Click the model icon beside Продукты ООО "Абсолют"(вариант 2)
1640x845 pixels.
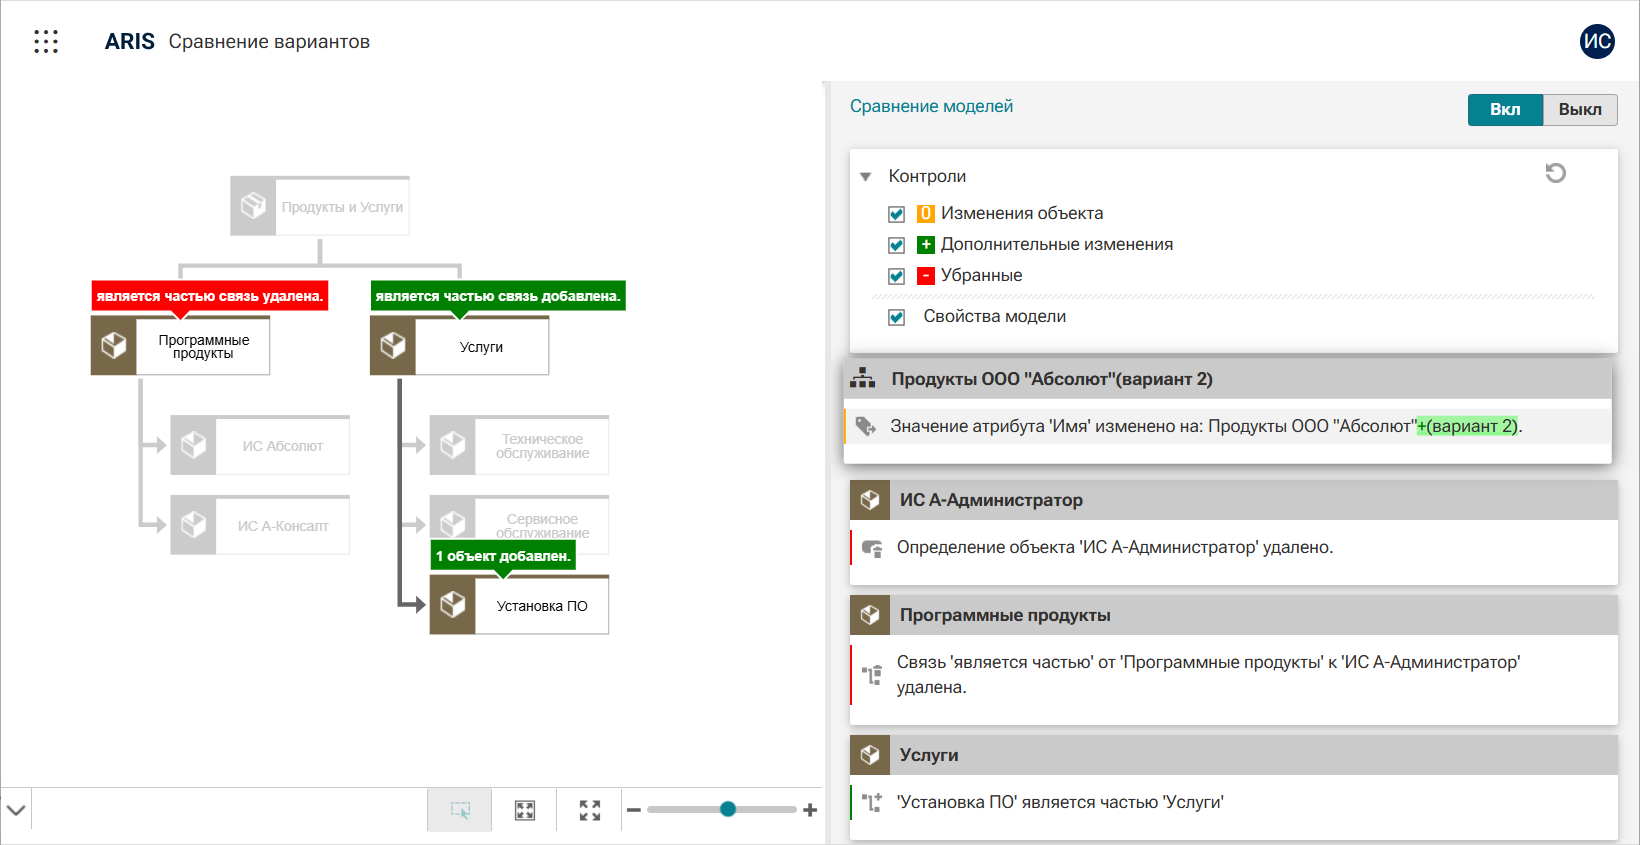[862, 379]
